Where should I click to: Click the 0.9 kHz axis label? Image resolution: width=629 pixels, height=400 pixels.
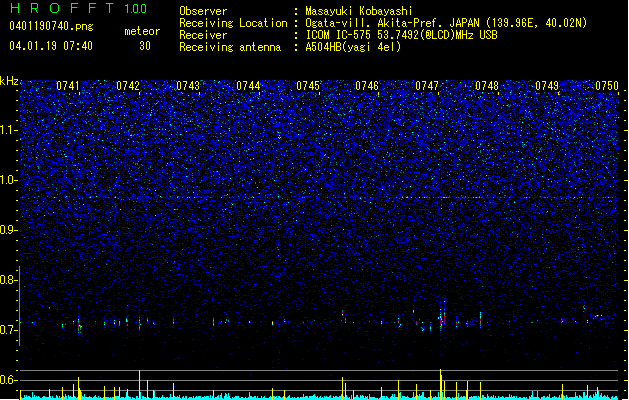(x=8, y=230)
